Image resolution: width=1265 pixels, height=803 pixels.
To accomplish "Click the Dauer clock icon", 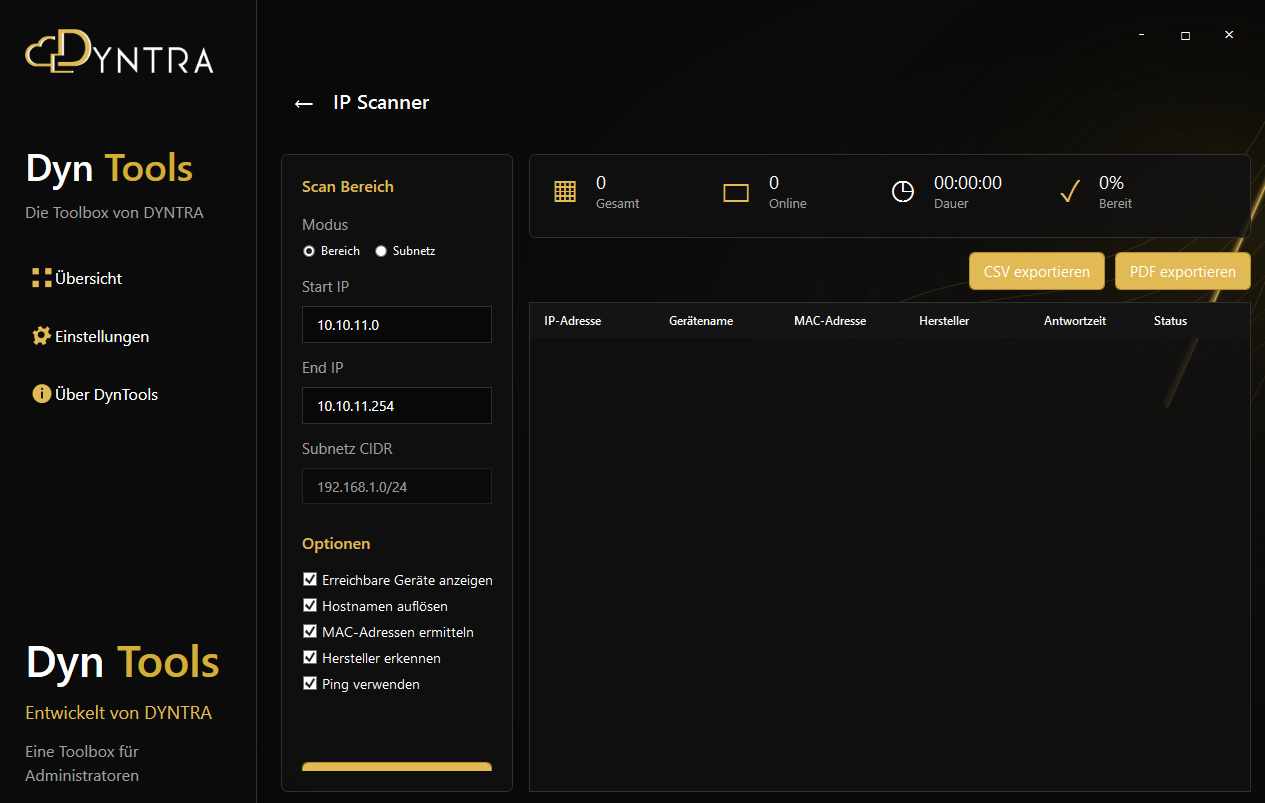I will tap(903, 191).
